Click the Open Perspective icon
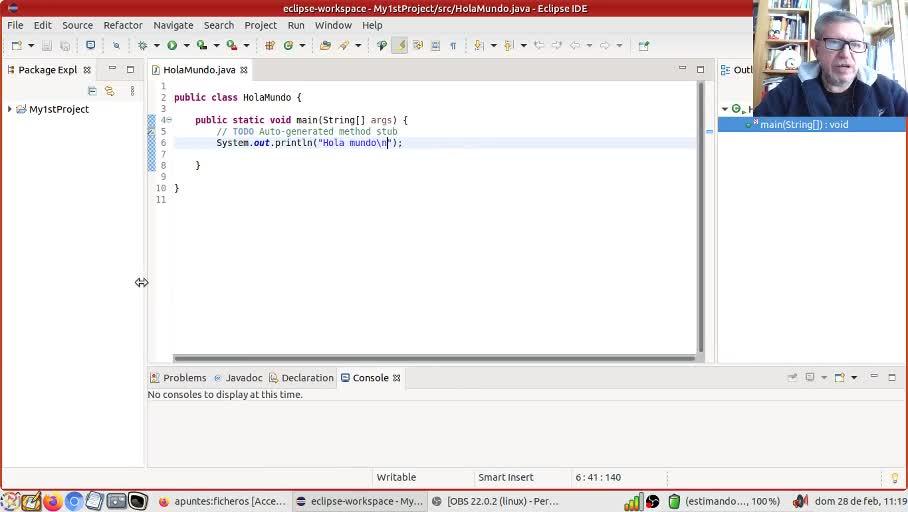This screenshot has width=908, height=512. pyautogui.click(x=643, y=45)
